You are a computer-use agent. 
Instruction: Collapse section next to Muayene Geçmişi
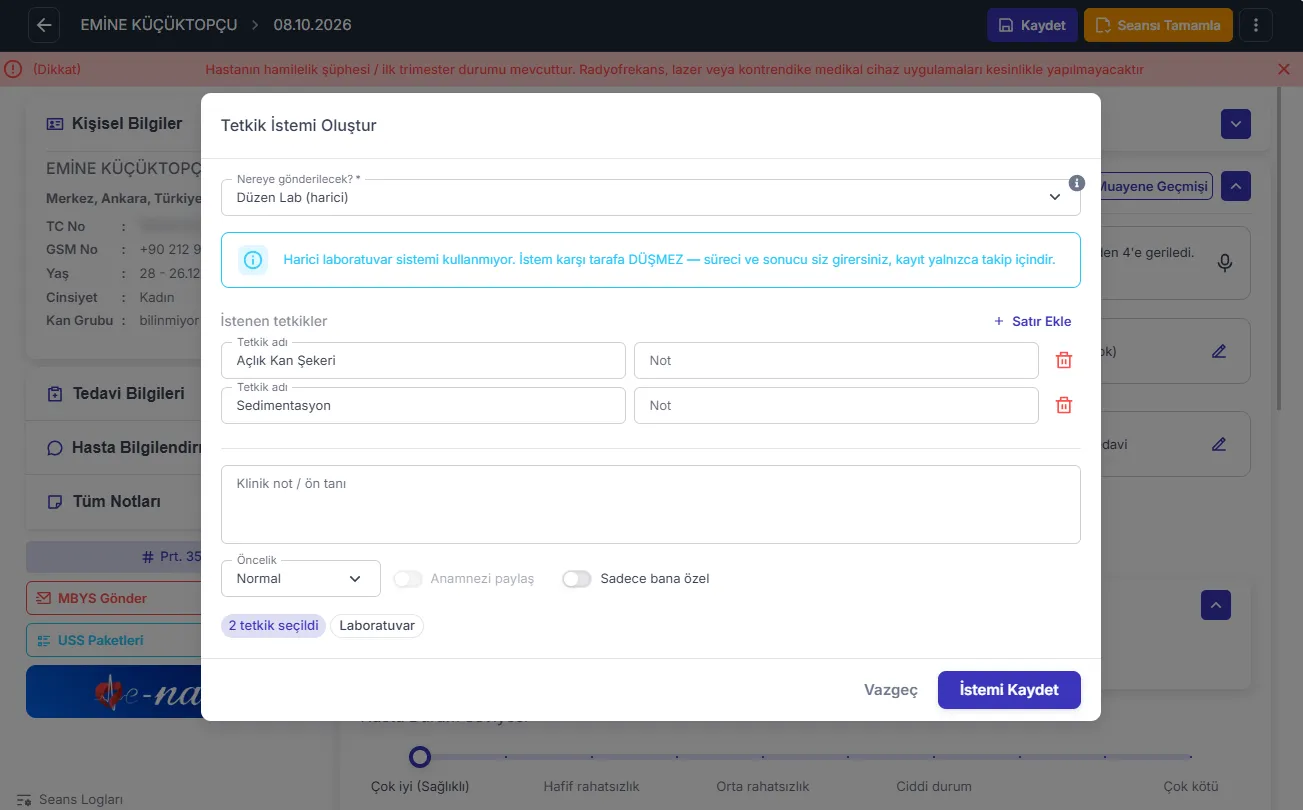[x=1236, y=186]
